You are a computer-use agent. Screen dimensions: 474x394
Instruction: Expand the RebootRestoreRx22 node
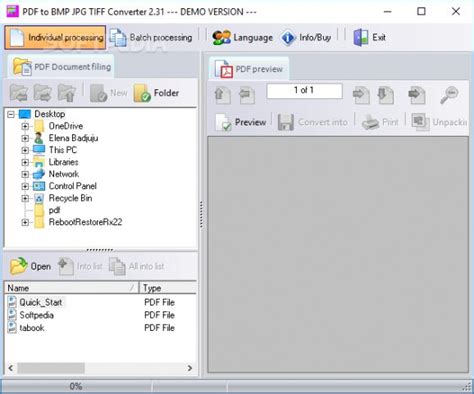[x=25, y=222]
